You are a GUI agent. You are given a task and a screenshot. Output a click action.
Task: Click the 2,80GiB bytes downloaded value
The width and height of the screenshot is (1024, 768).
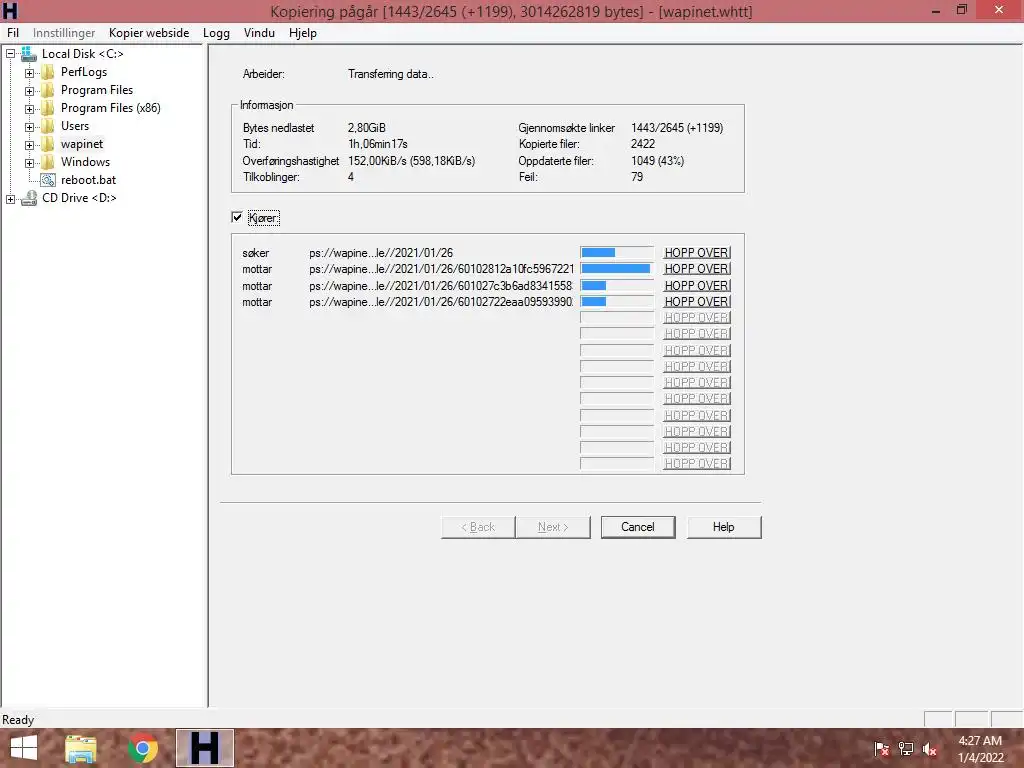(x=367, y=128)
